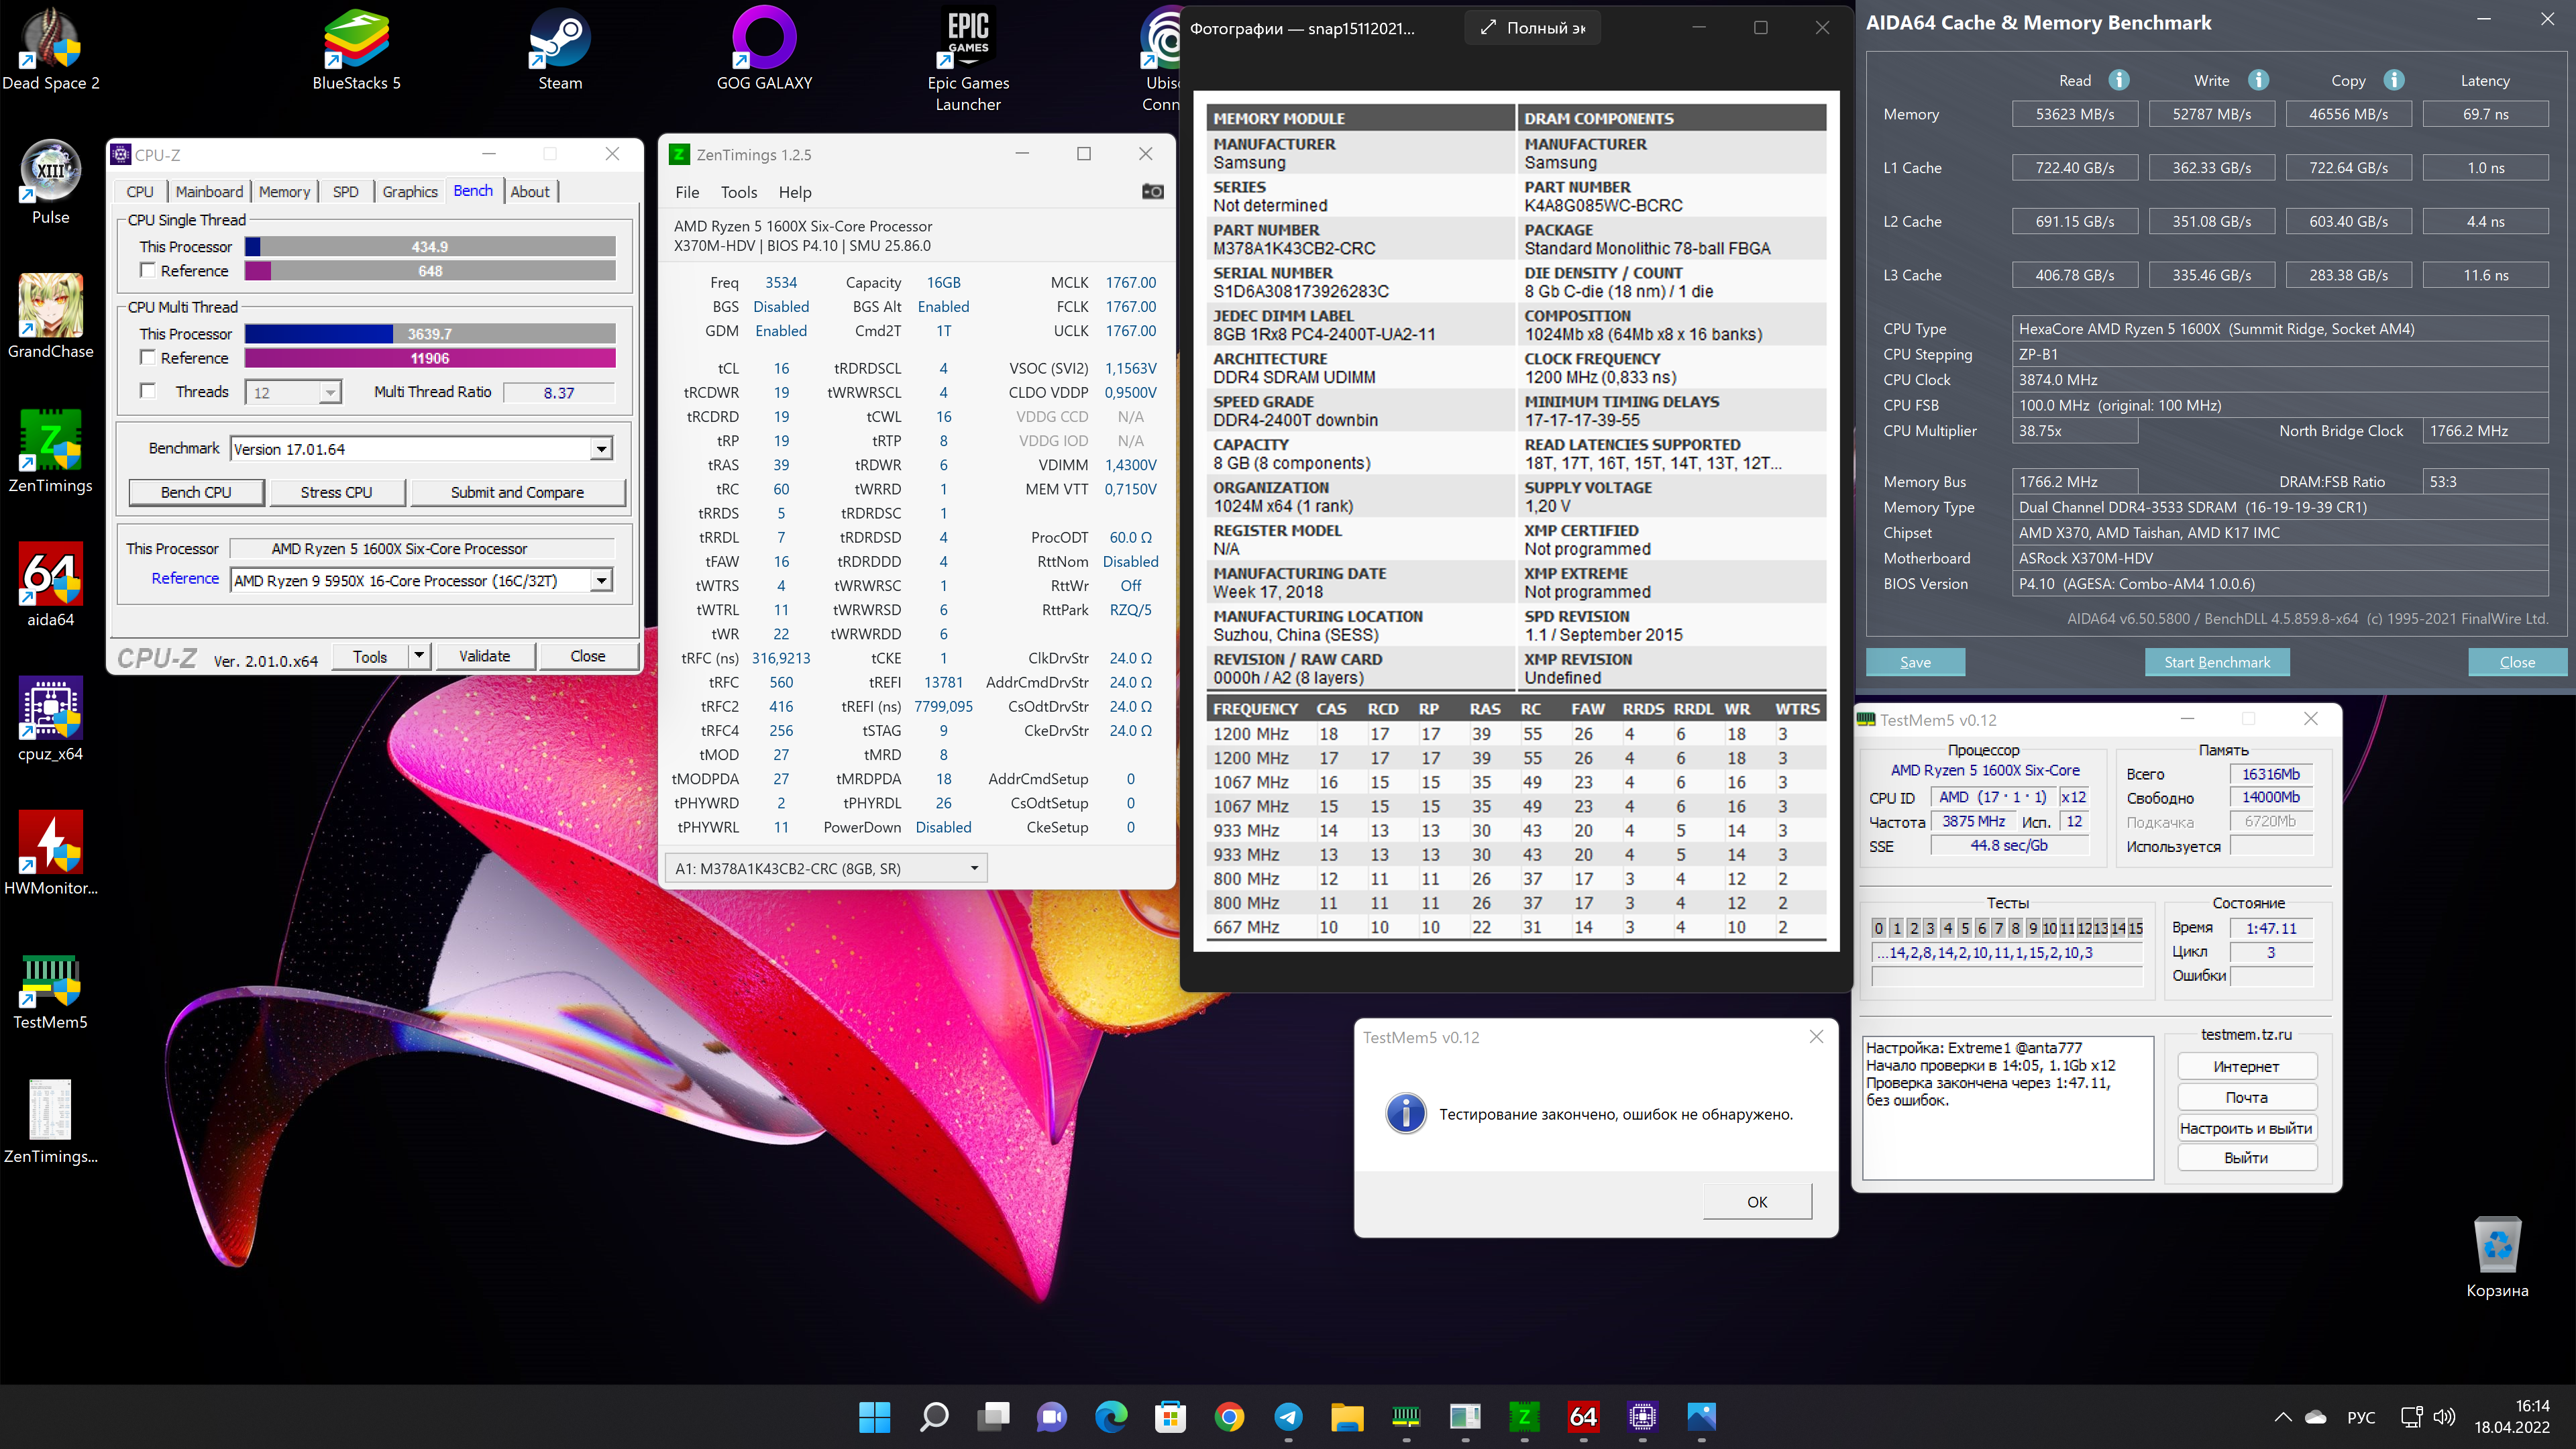This screenshot has width=2576, height=1449.
Task: Open Telegram from the taskbar
Action: click(1288, 1416)
